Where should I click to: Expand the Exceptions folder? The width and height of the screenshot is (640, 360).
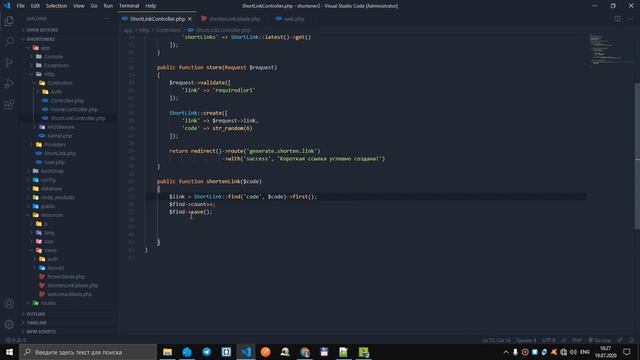(x=56, y=65)
